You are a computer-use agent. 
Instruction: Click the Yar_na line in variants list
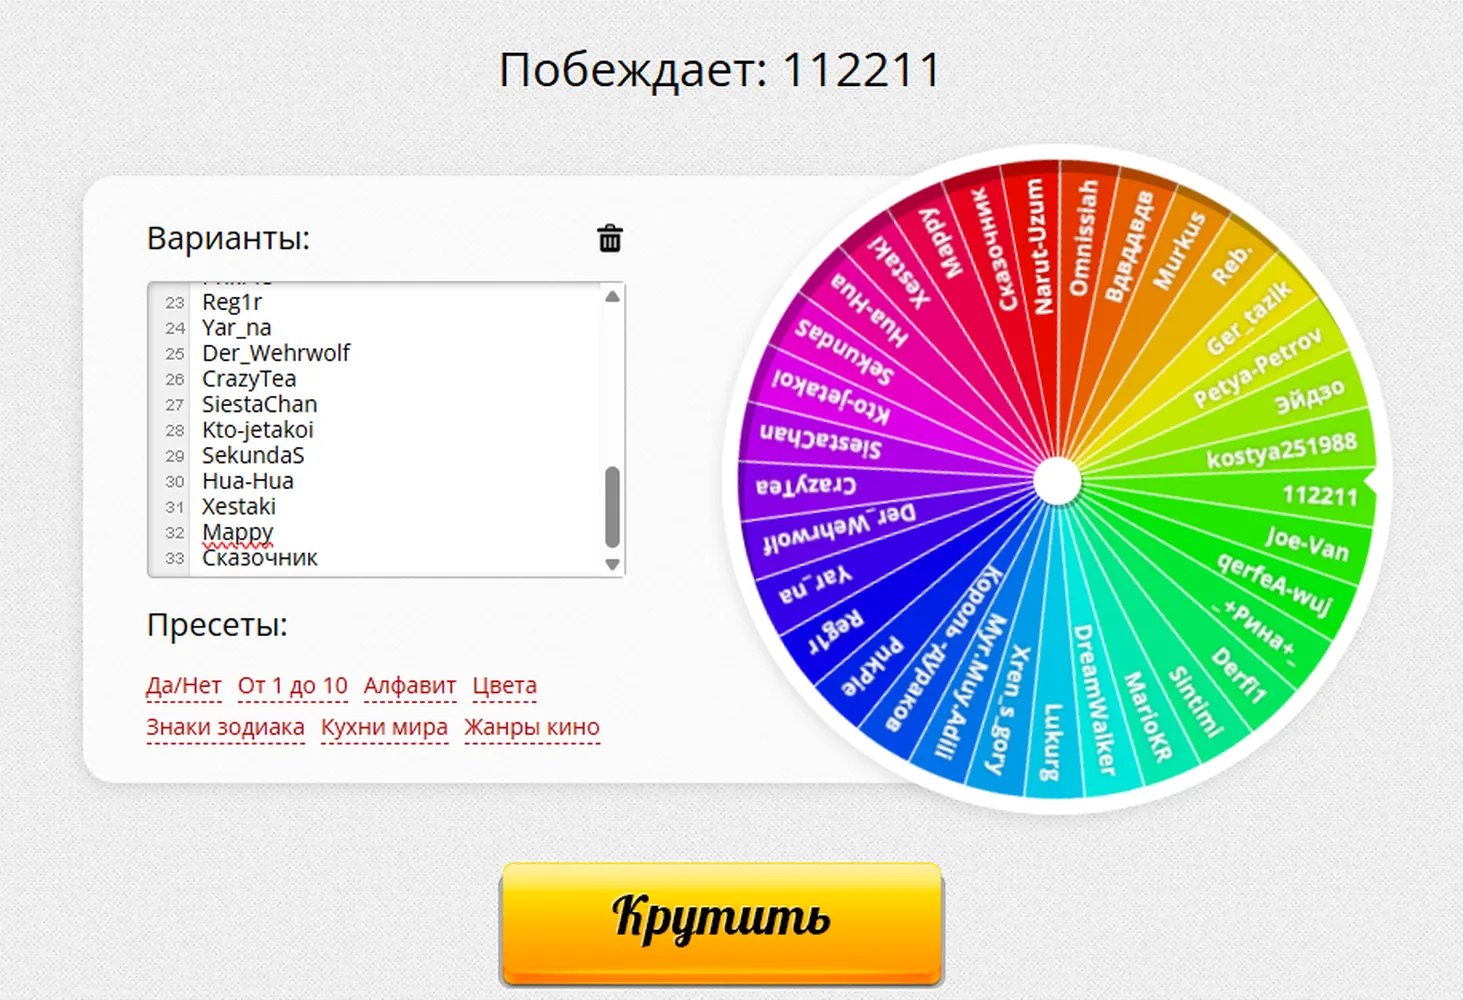pos(236,328)
